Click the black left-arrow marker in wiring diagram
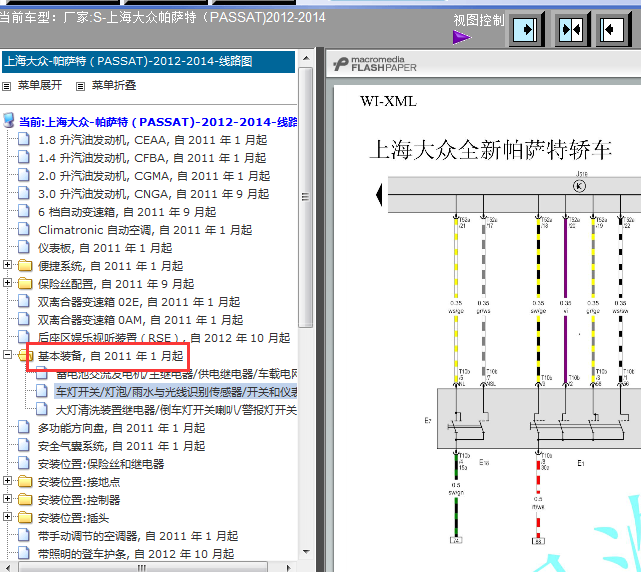The height and width of the screenshot is (572, 641). [x=379, y=195]
